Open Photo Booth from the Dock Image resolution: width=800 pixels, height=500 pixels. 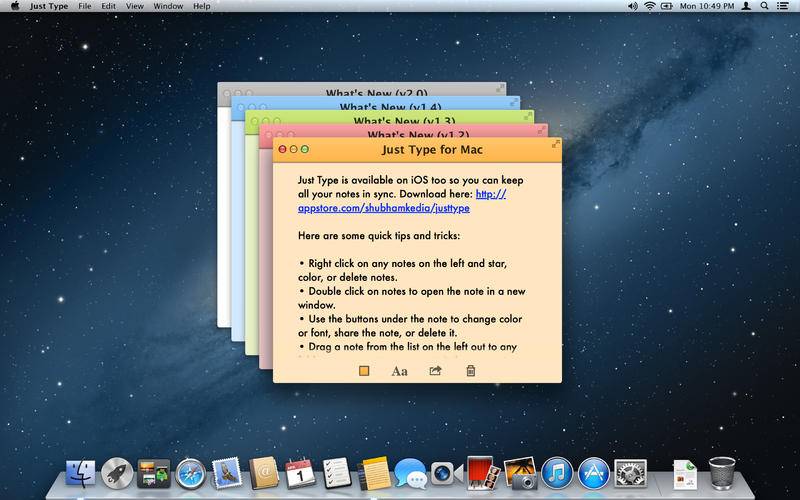click(483, 473)
